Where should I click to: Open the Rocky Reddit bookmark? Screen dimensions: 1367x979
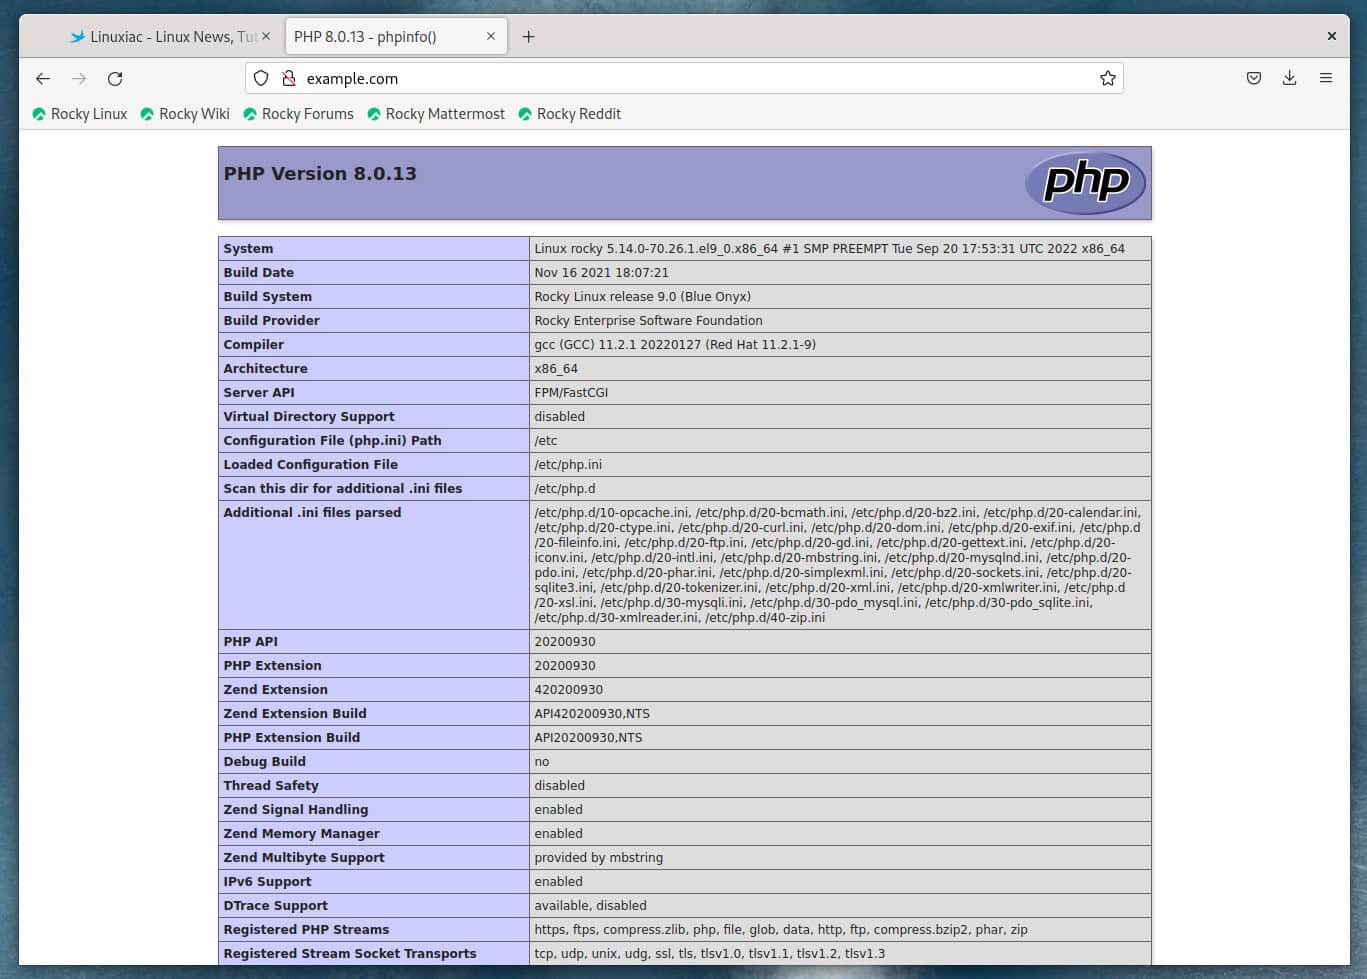tap(569, 114)
